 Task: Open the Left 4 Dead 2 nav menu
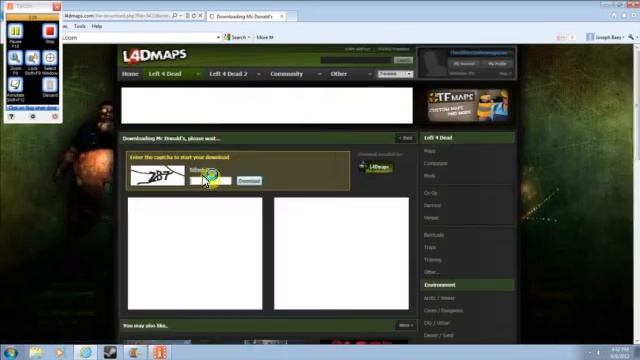click(x=228, y=74)
